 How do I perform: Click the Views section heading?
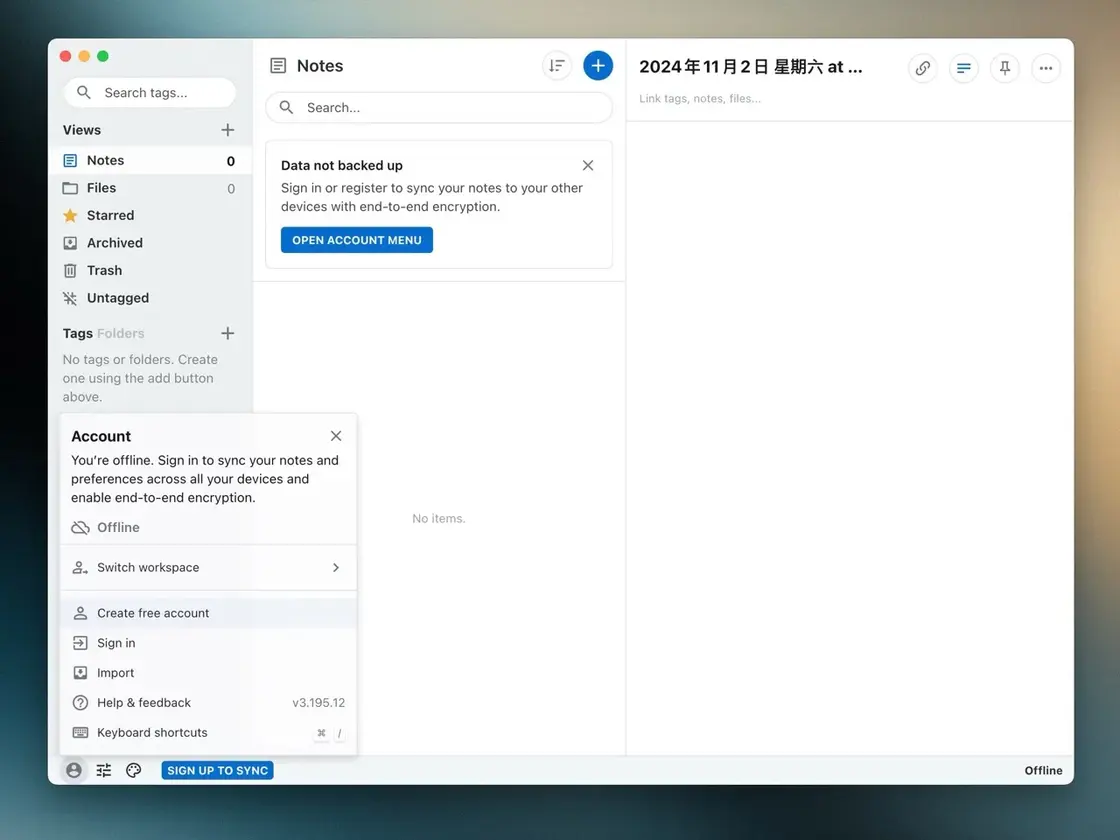81,130
